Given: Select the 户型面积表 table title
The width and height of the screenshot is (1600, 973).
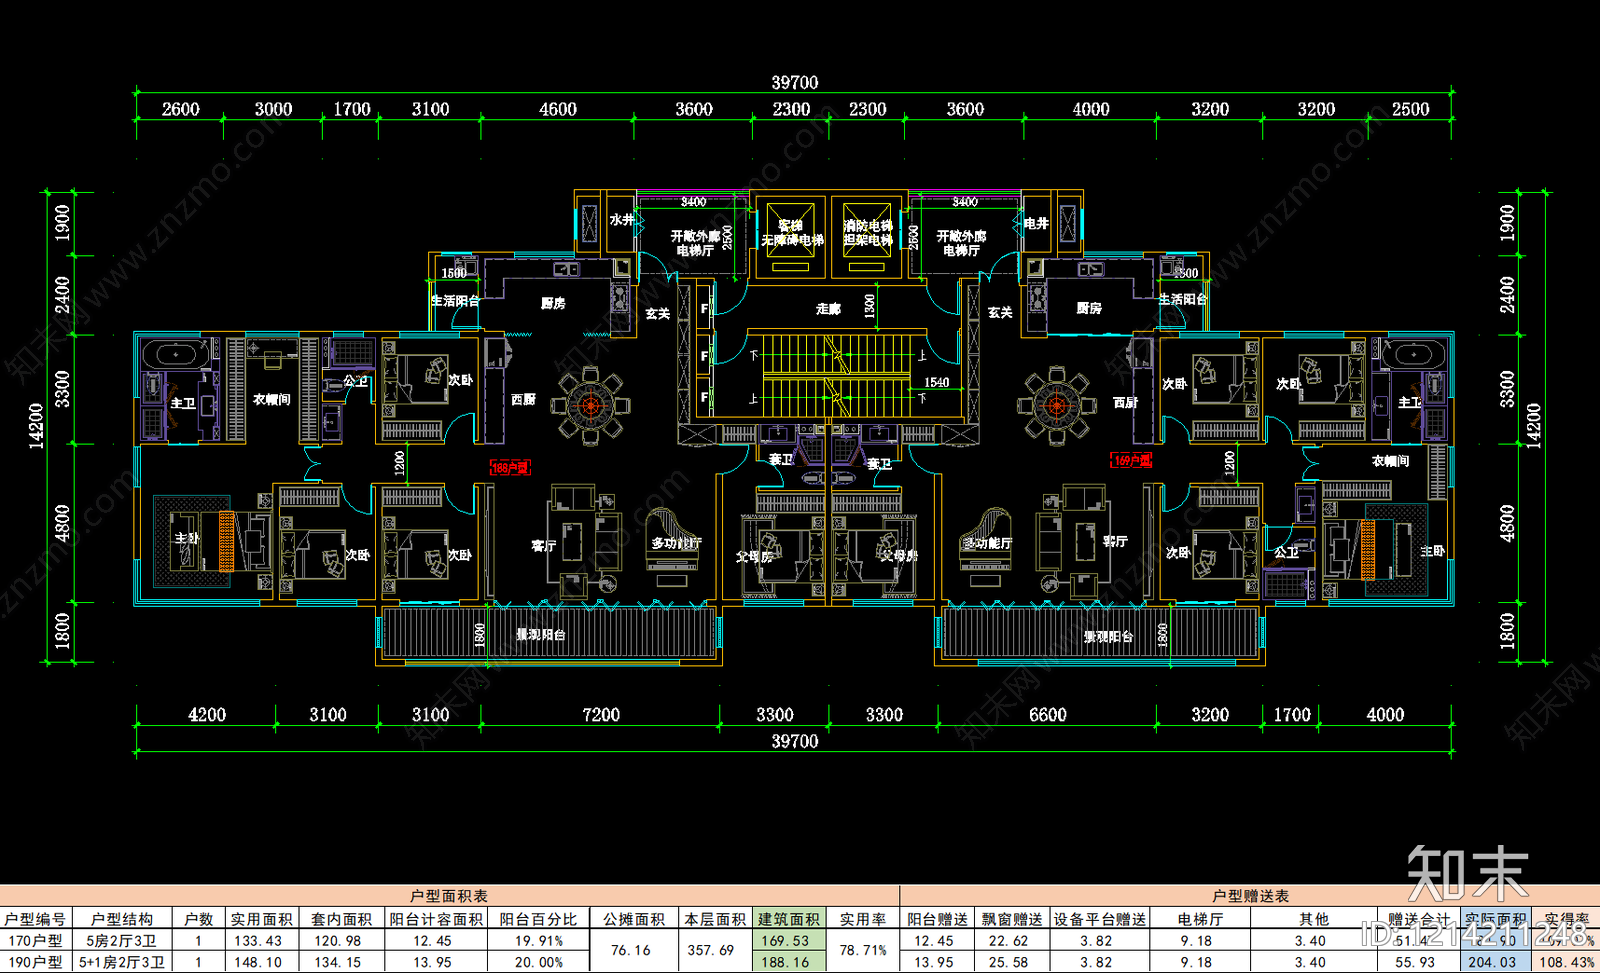Looking at the screenshot, I should point(449,896).
